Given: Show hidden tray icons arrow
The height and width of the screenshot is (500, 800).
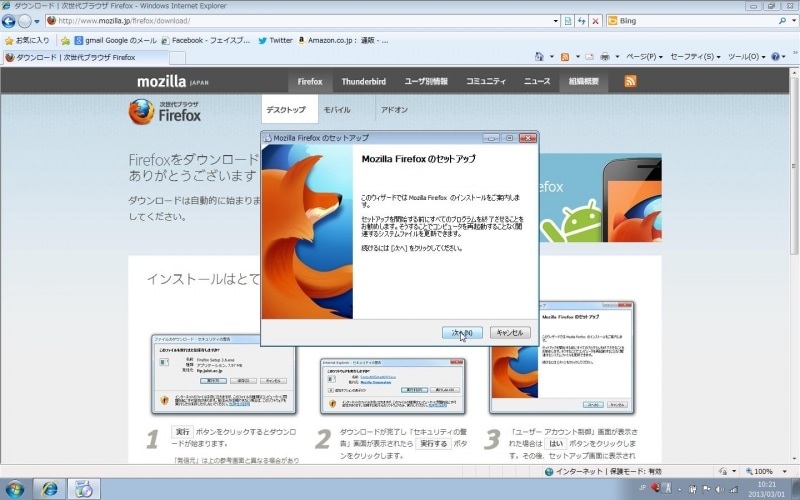Looking at the screenshot, I should pos(681,489).
